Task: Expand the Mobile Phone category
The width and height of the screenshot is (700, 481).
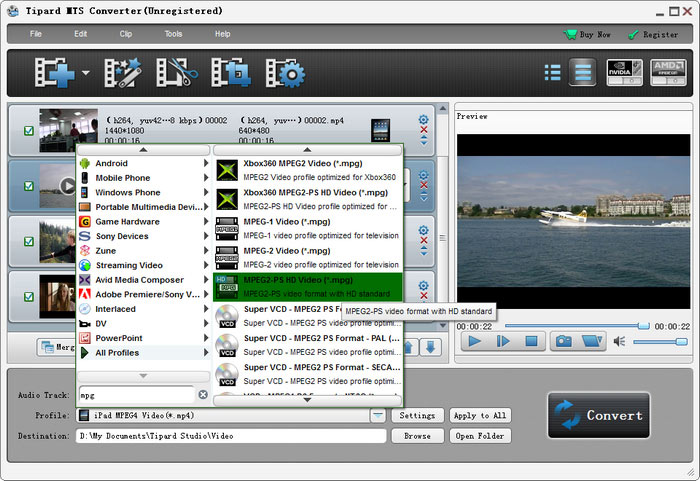Action: click(144, 178)
